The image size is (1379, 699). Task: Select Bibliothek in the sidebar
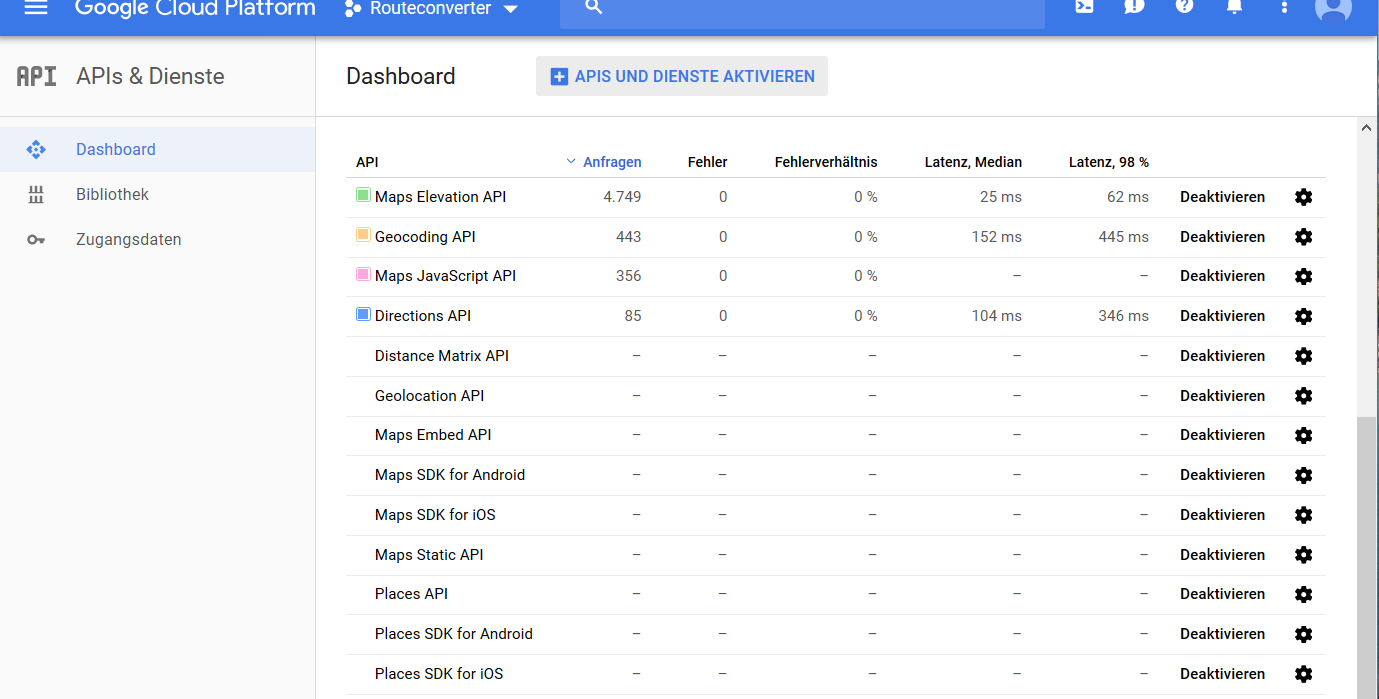pos(112,195)
